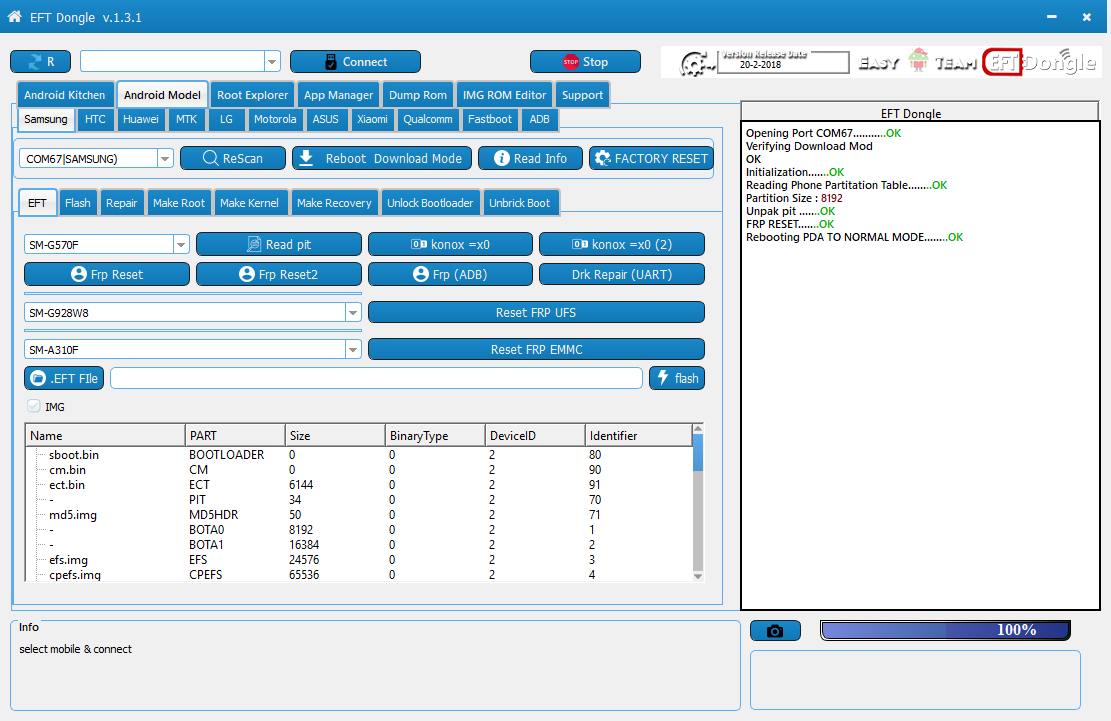Image resolution: width=1111 pixels, height=721 pixels.
Task: Open the Dump Rom tab
Action: (x=418, y=95)
